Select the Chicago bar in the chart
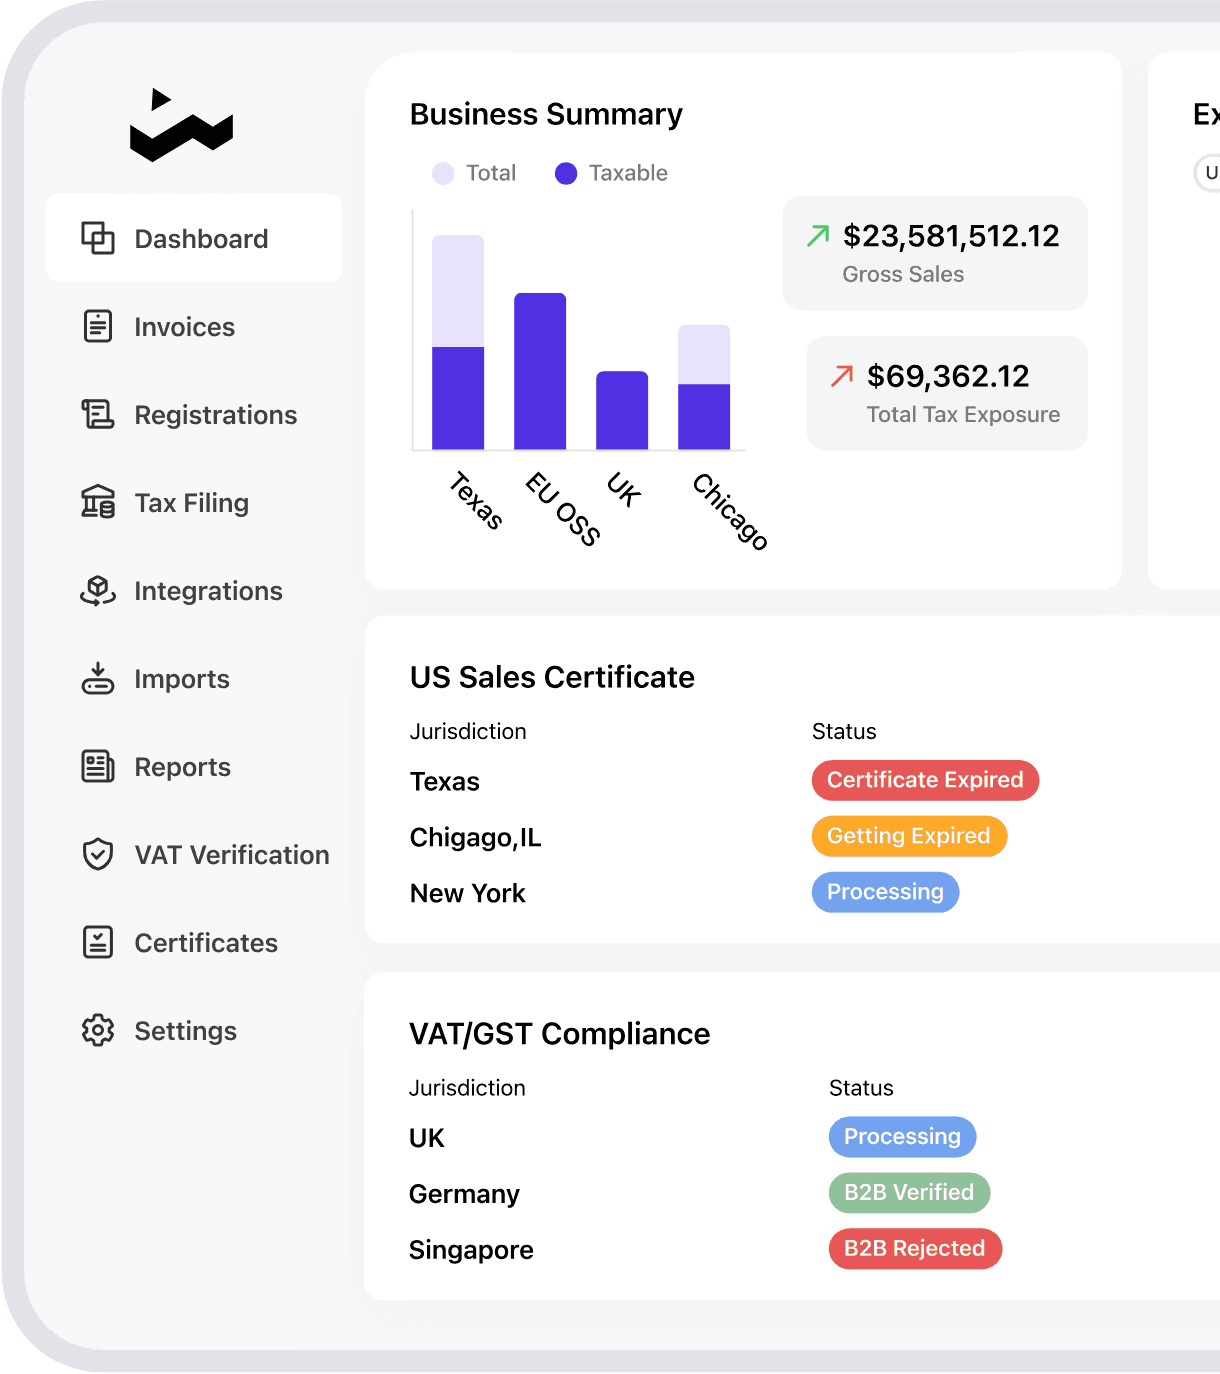1220x1374 pixels. coord(704,387)
